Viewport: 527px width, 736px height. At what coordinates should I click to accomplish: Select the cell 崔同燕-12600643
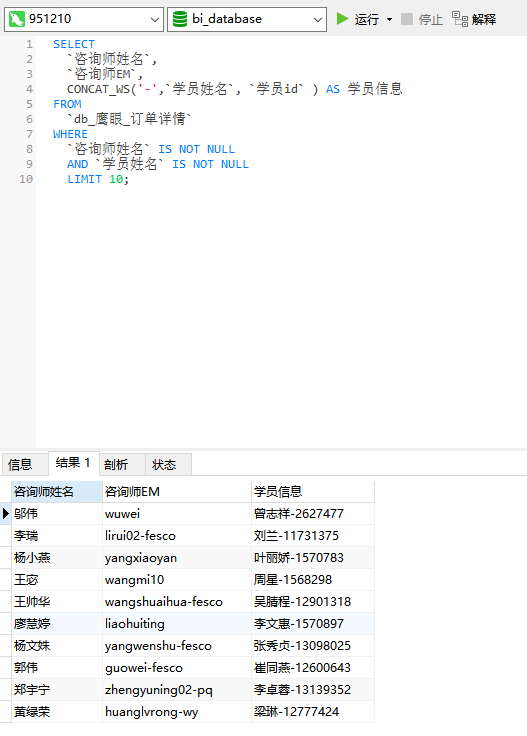pyautogui.click(x=313, y=668)
